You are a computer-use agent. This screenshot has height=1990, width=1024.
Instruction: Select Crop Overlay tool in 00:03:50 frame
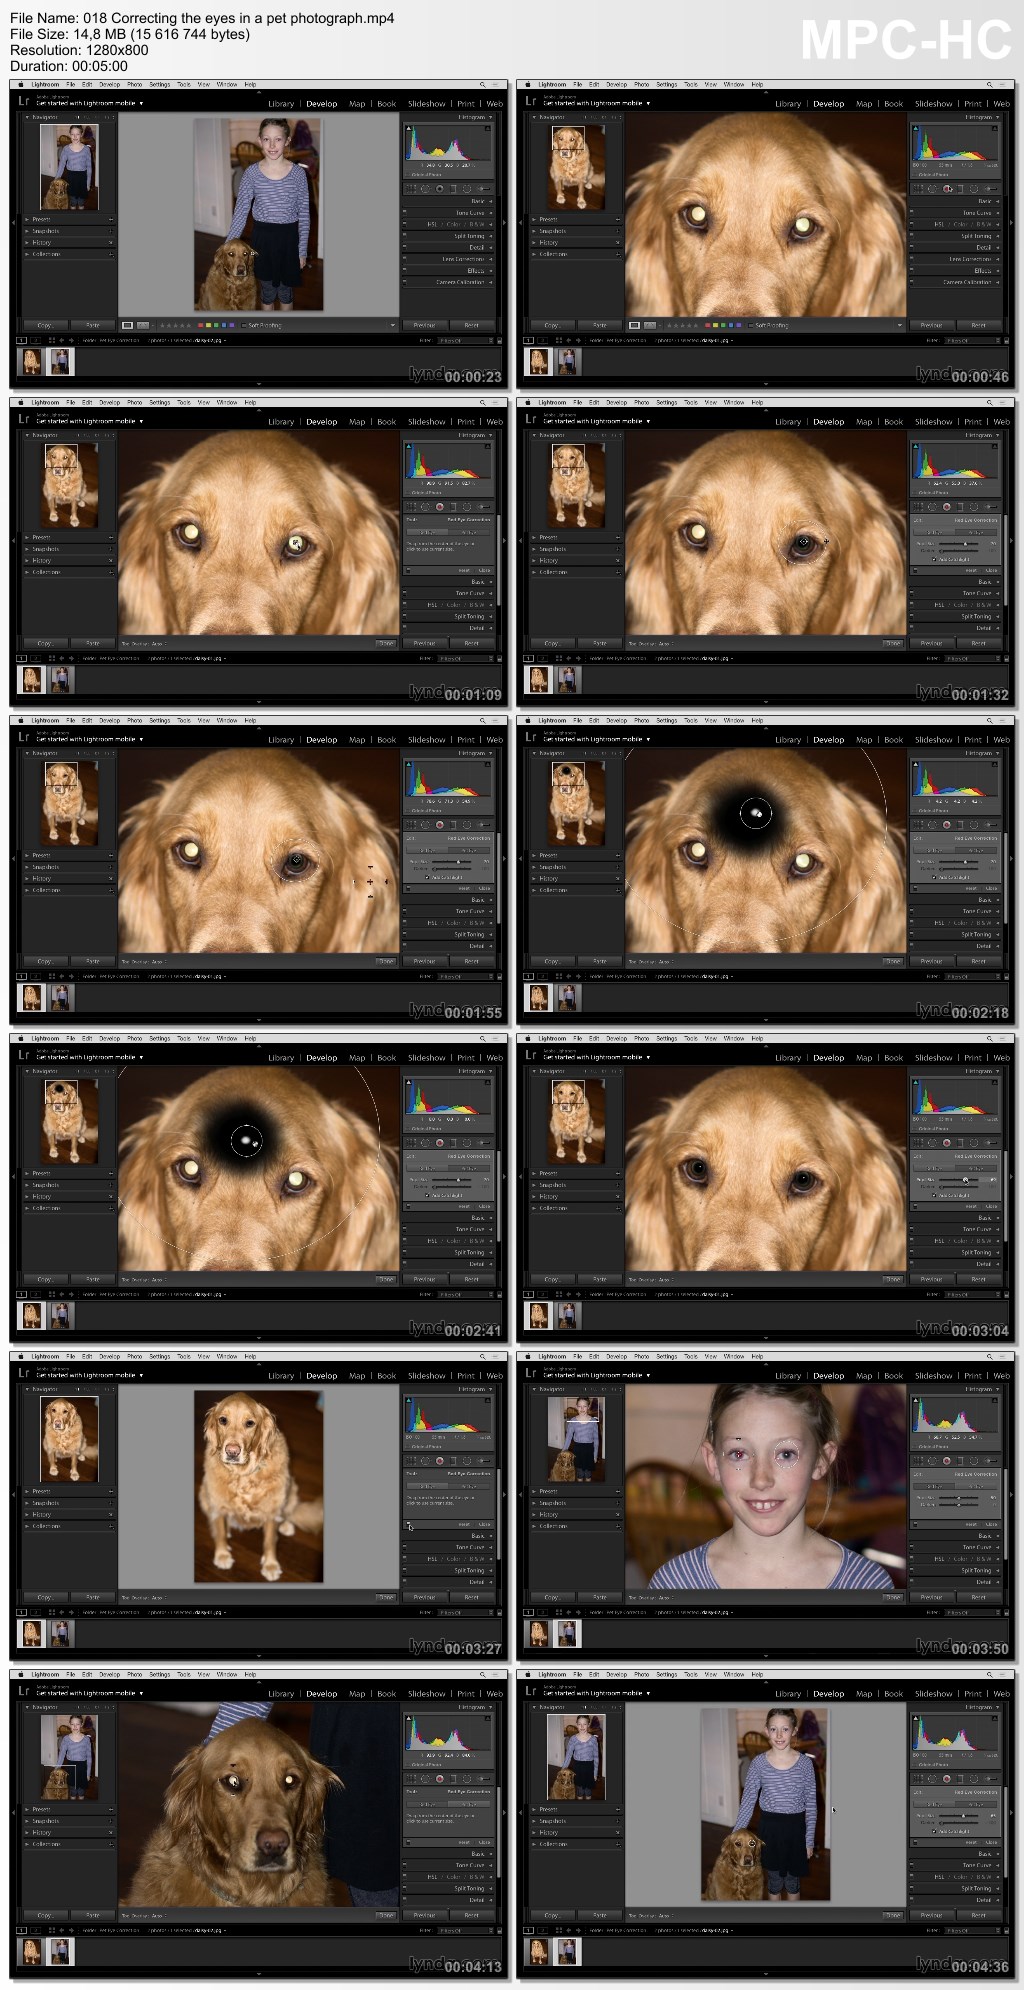pos(918,1461)
